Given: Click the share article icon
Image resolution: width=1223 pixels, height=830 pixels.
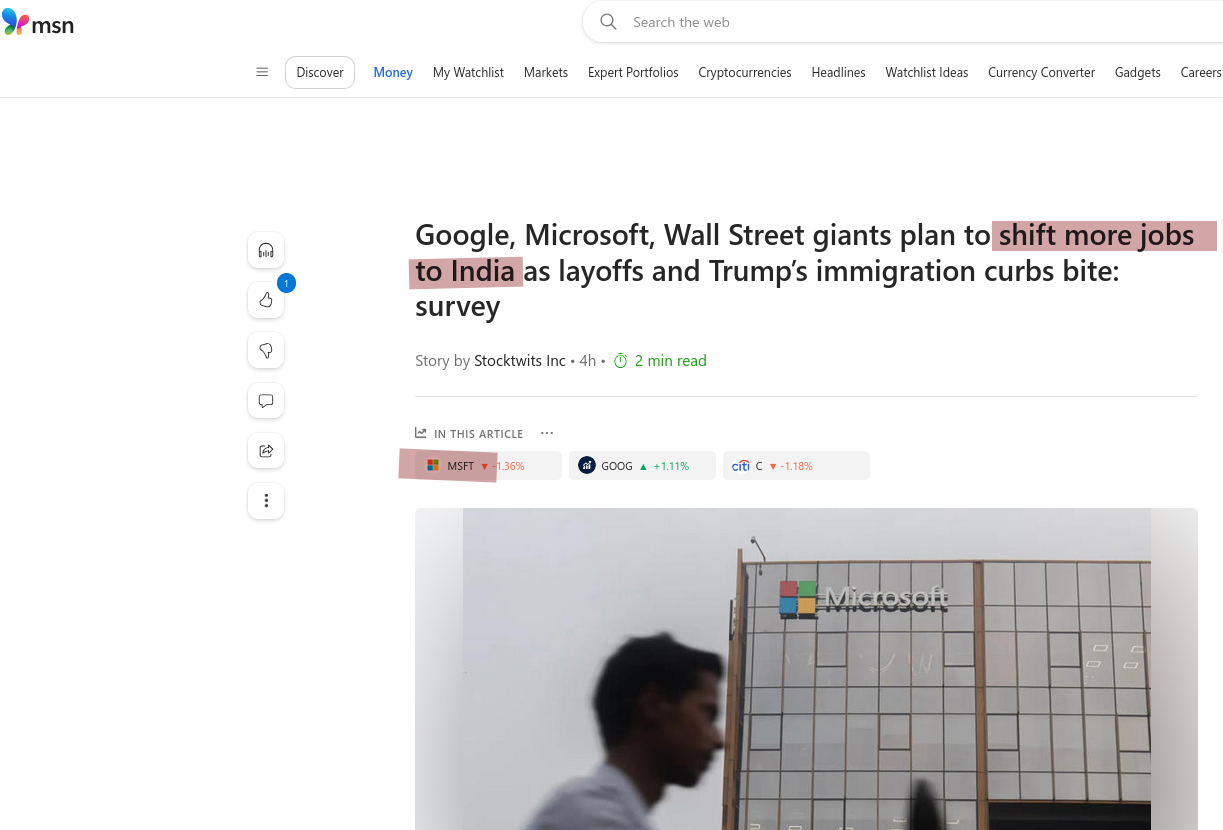Looking at the screenshot, I should 265,450.
